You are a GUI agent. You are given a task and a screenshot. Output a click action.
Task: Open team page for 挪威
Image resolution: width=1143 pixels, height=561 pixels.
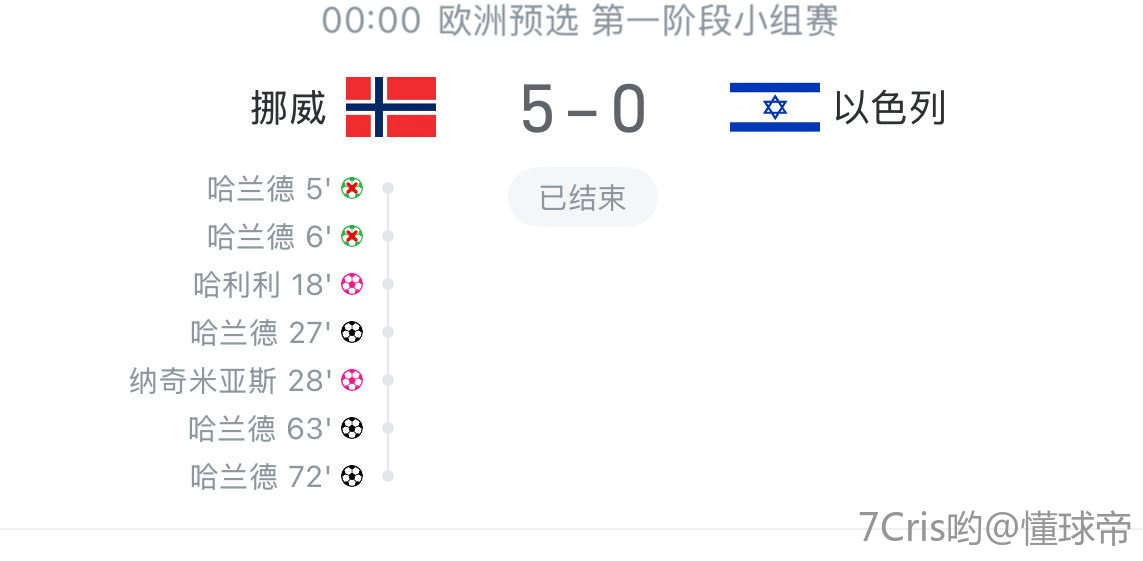coord(288,108)
